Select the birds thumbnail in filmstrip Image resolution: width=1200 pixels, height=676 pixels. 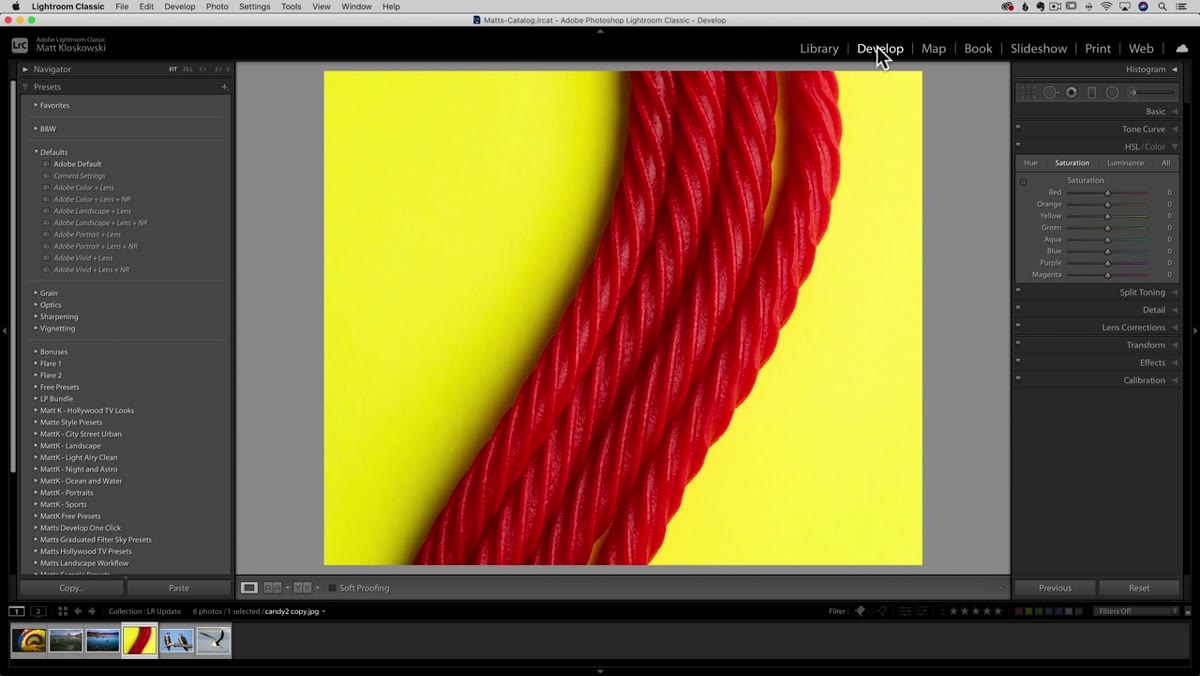pos(177,640)
